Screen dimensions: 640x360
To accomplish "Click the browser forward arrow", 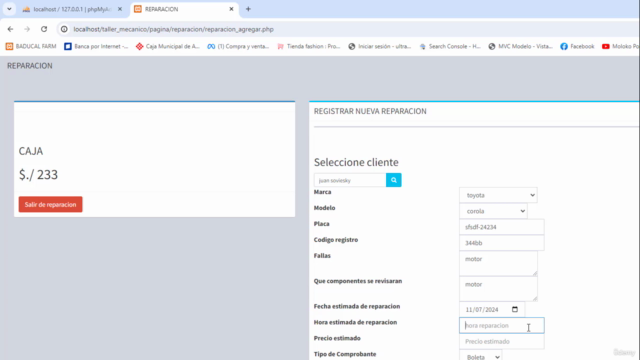I will pos(27,29).
